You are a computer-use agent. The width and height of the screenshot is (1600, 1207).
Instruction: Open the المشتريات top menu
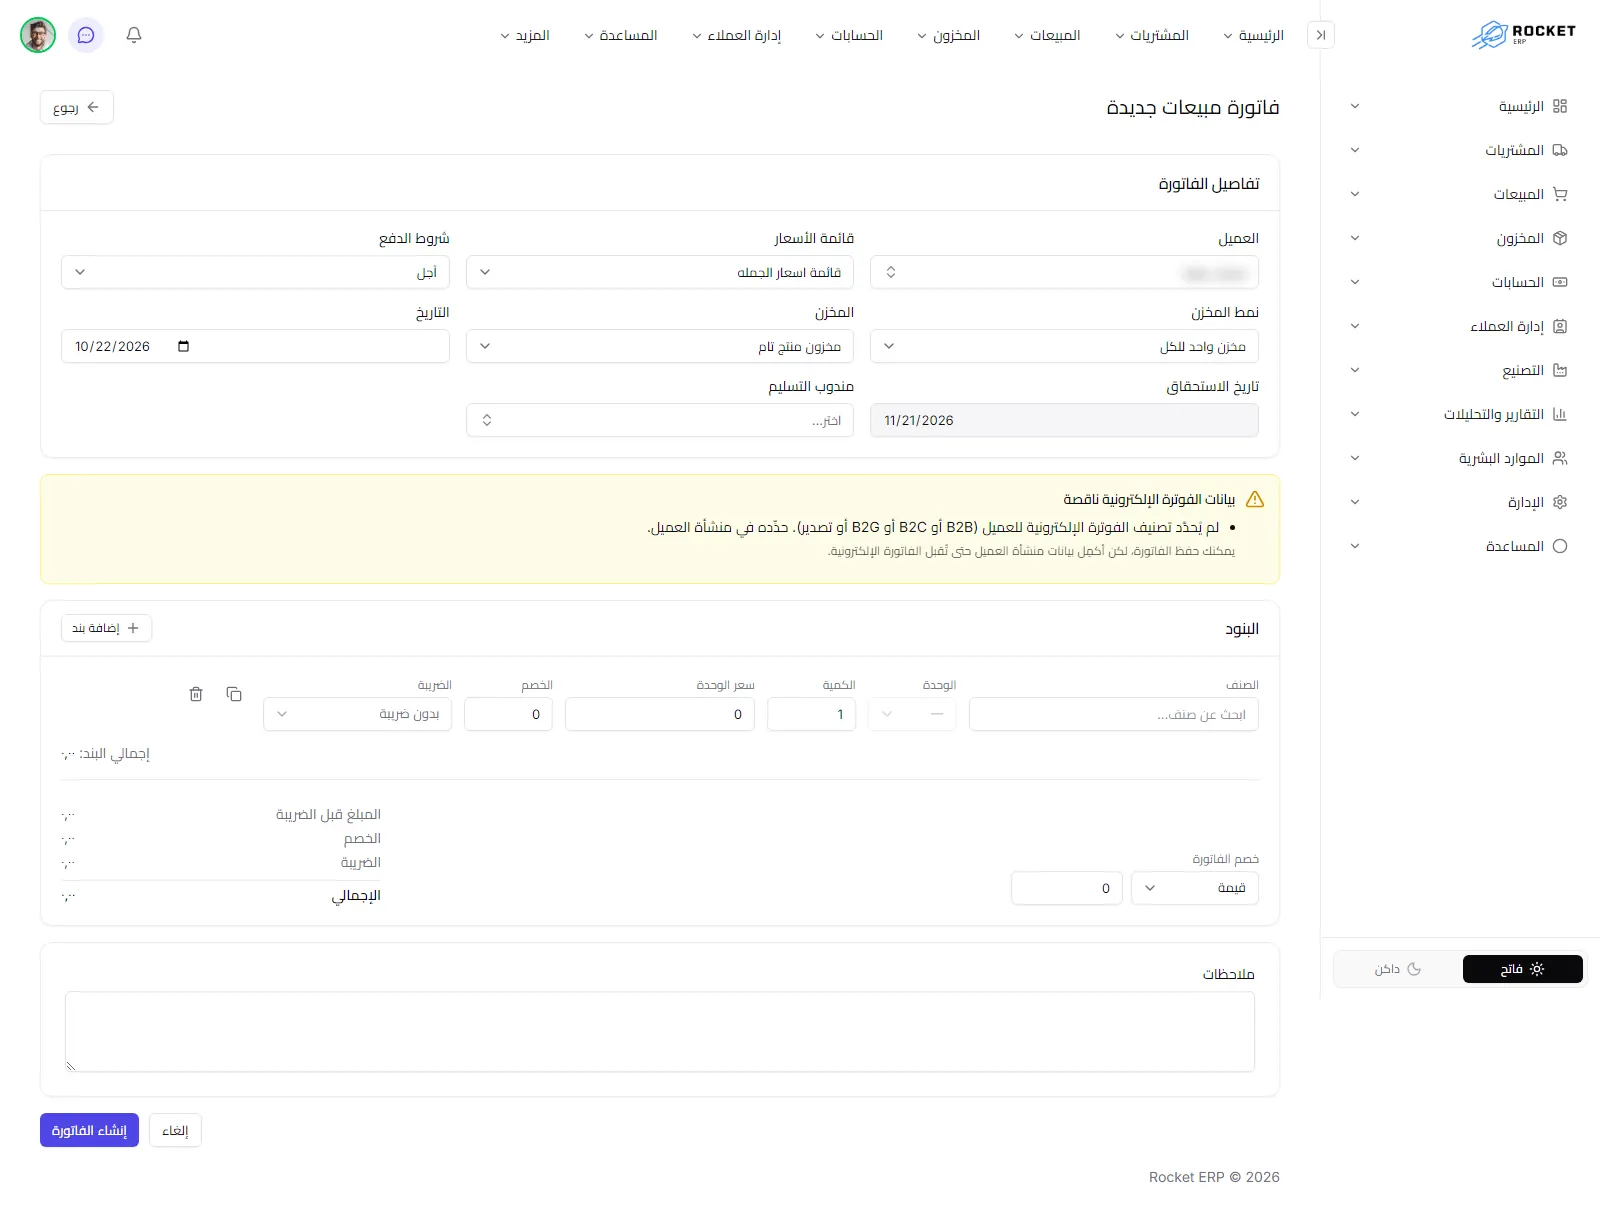pyautogui.click(x=1152, y=35)
